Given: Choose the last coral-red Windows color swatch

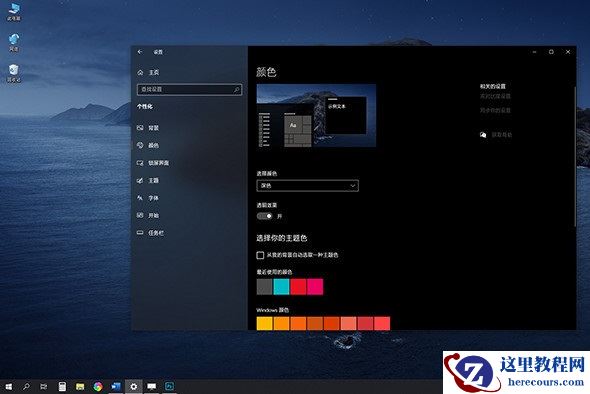Looking at the screenshot, I should click(382, 324).
